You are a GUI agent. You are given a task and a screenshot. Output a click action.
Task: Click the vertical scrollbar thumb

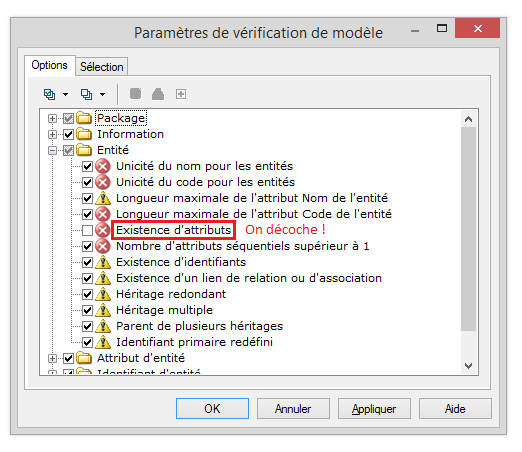click(468, 229)
